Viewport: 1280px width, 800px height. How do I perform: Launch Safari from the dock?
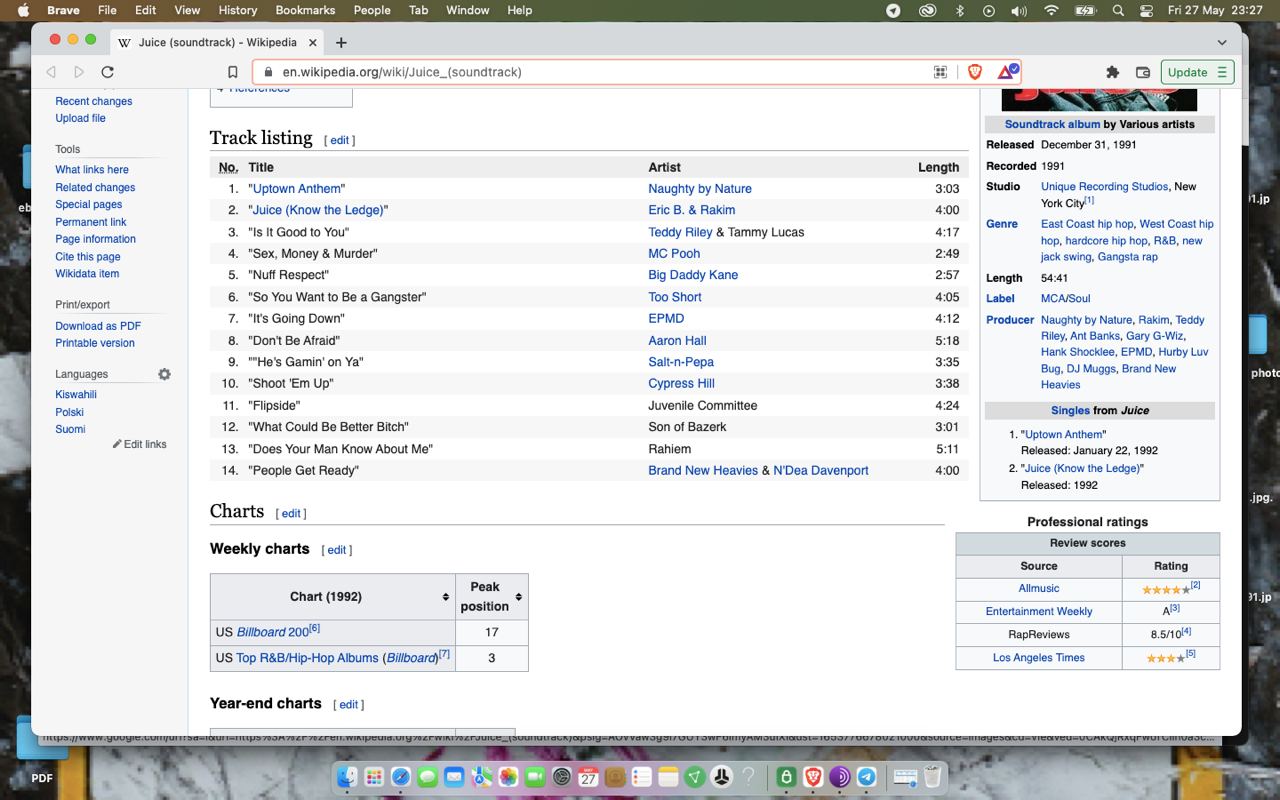click(x=401, y=777)
